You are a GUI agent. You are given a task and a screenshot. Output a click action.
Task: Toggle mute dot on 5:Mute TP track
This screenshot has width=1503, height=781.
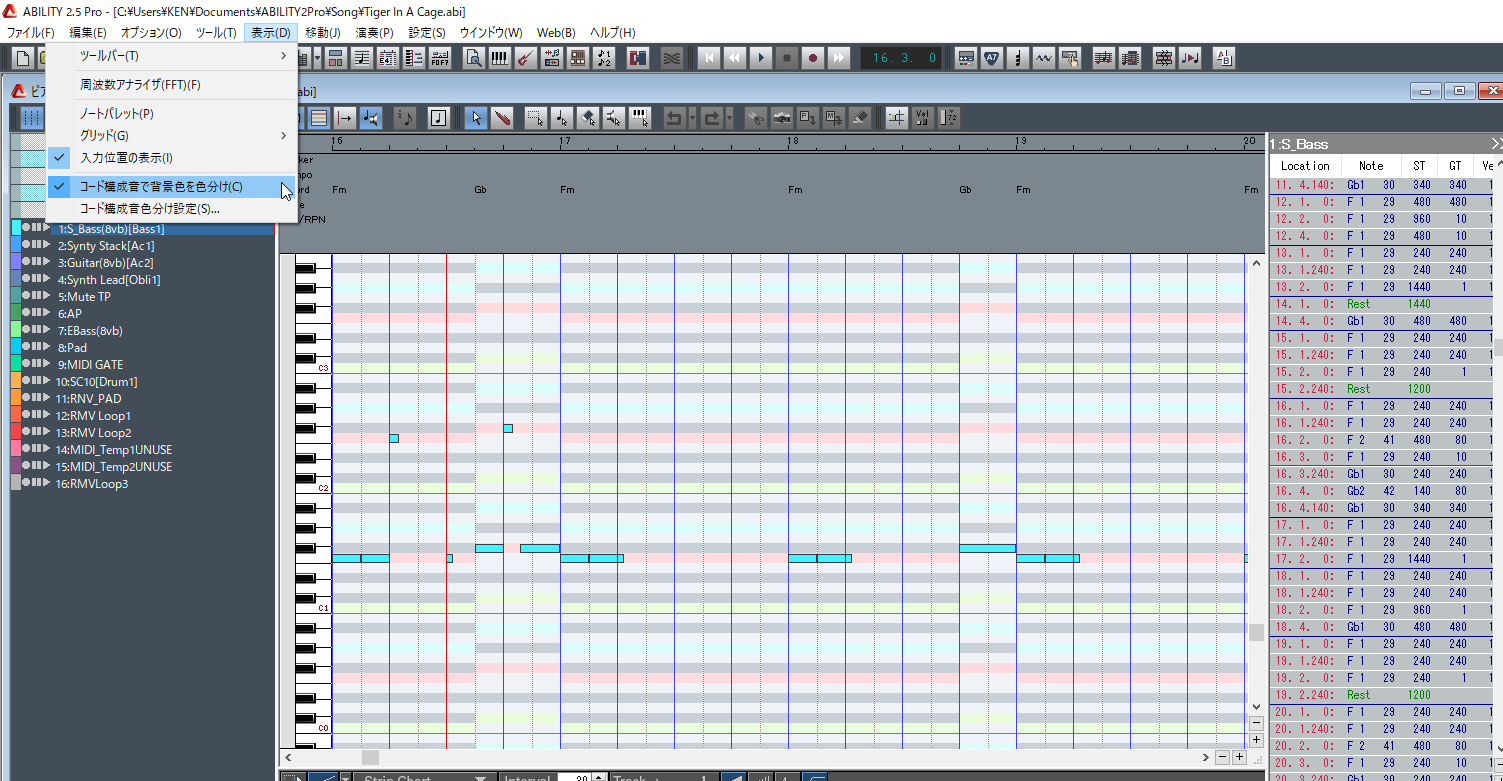pyautogui.click(x=27, y=297)
